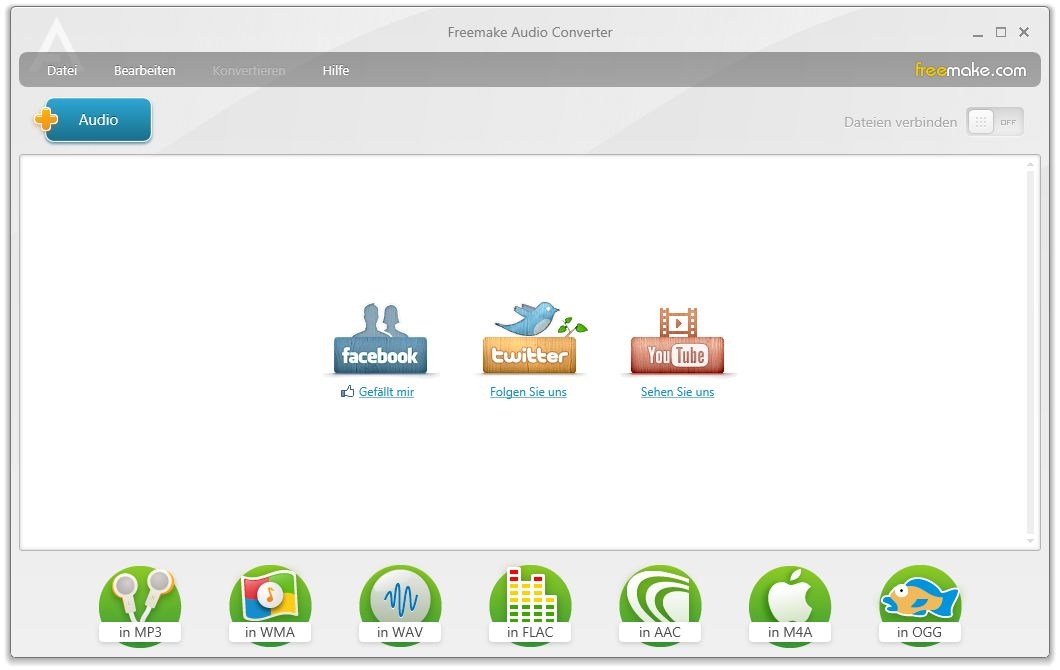Maximize the Freemake Audio Converter window
1060x670 pixels.
pos(1001,32)
